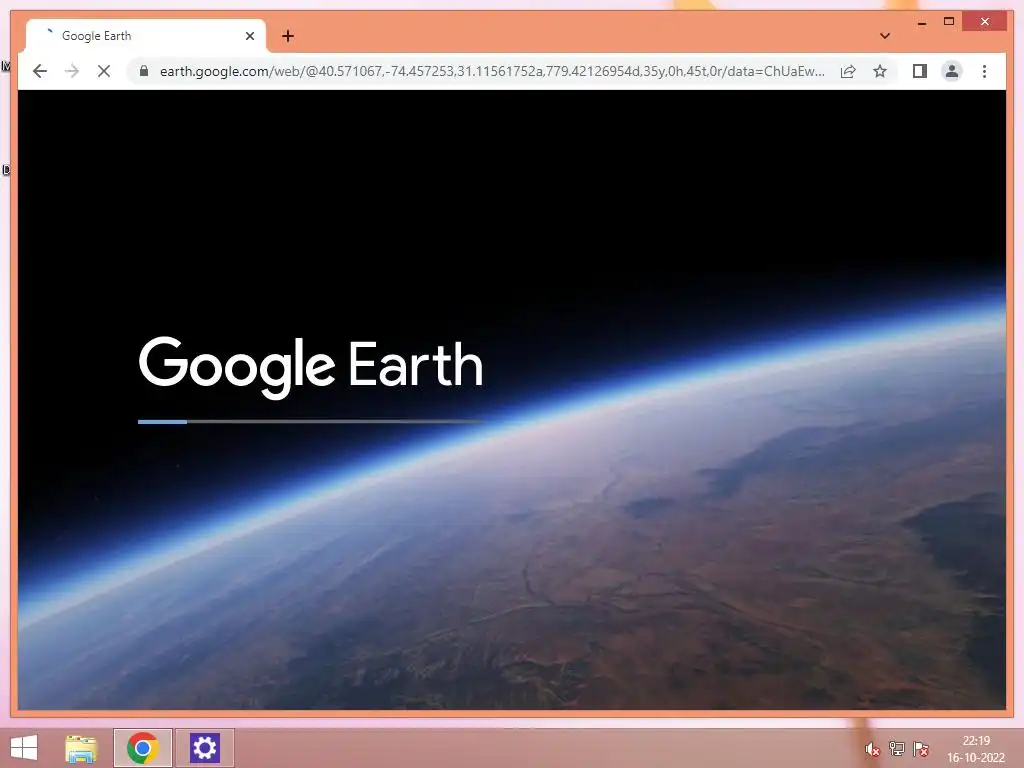Screen dimensions: 1024x768
Task: Minimize the Chrome window
Action: 921,22
